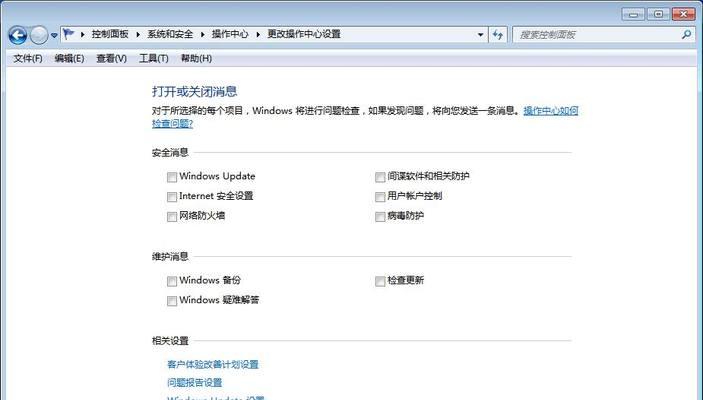
Task: Click 更改操作中心设置 breadcrumb
Action: click(304, 34)
